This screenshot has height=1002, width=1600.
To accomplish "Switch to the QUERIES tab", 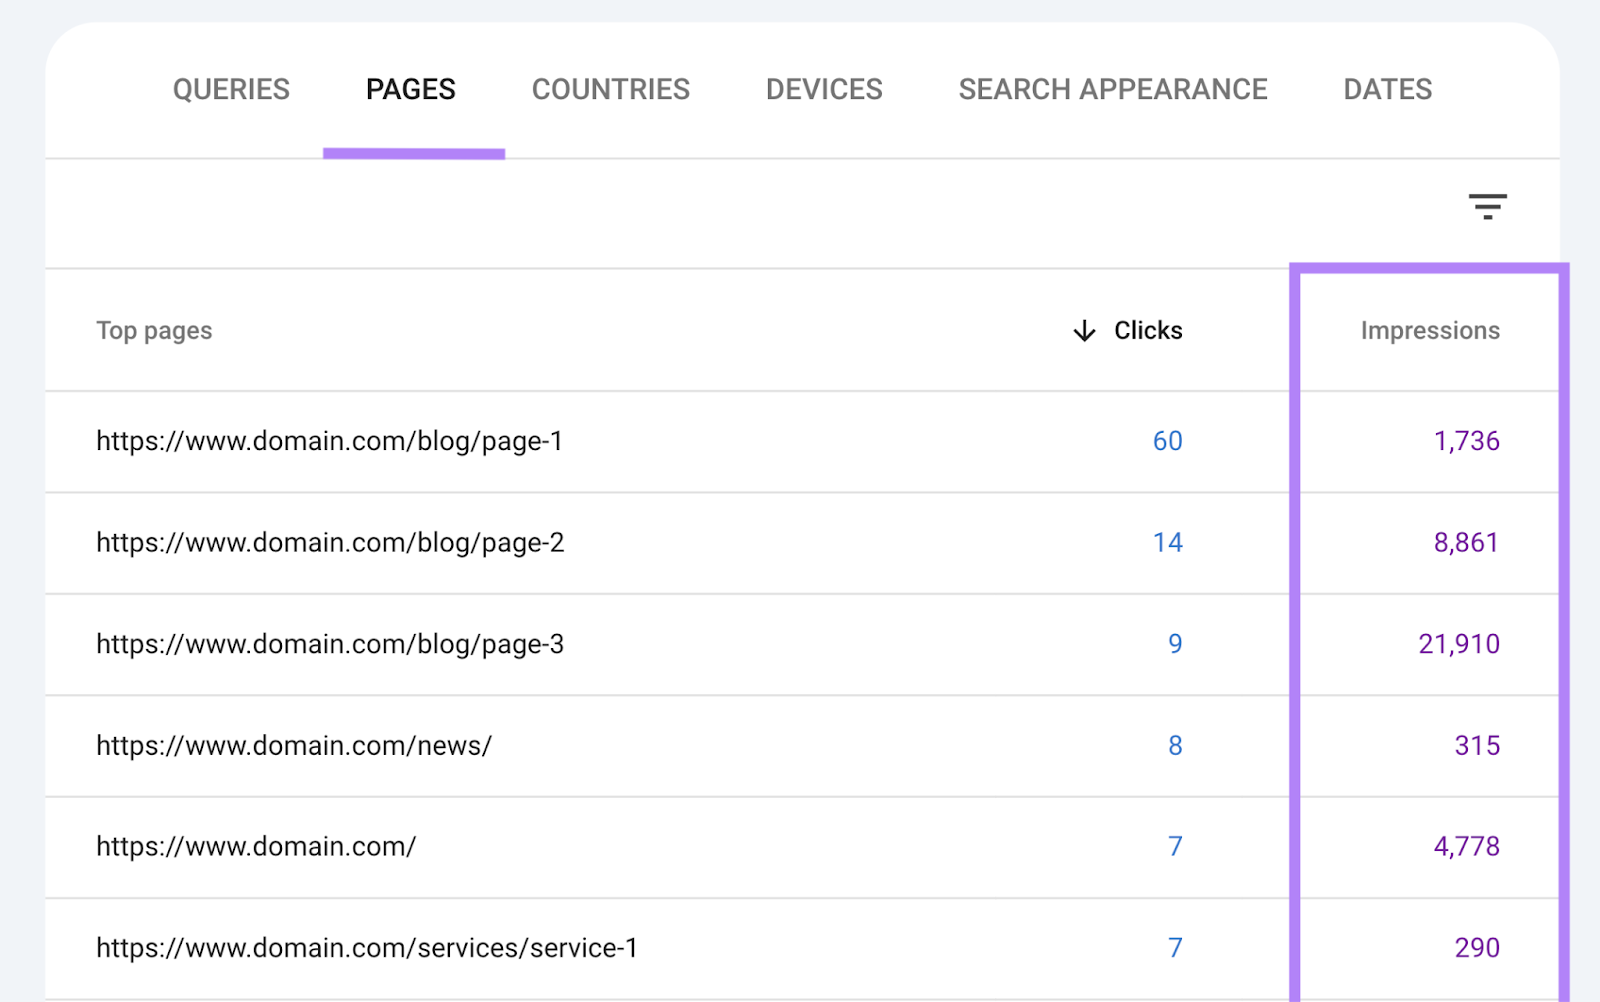I will pyautogui.click(x=231, y=89).
